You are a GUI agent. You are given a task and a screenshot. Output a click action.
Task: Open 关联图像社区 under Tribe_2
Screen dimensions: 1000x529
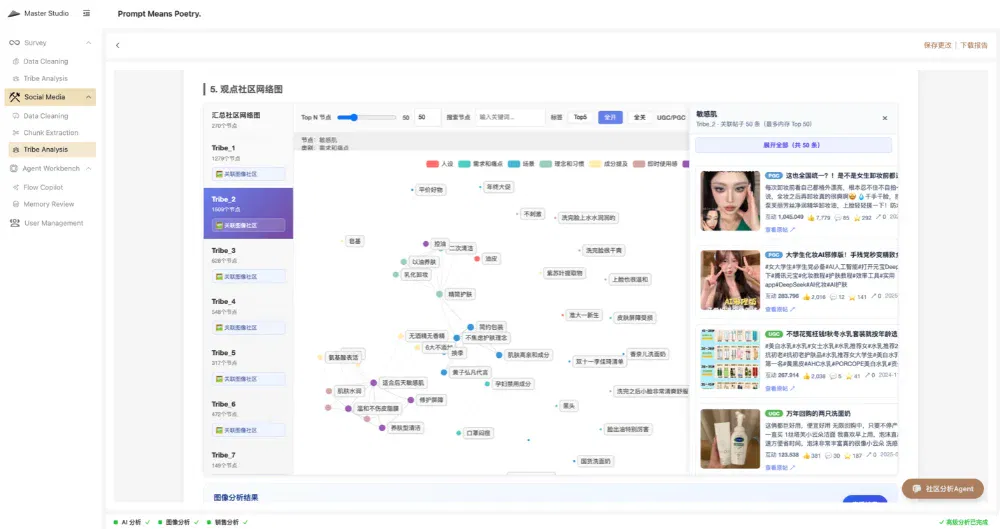[x=248, y=225]
